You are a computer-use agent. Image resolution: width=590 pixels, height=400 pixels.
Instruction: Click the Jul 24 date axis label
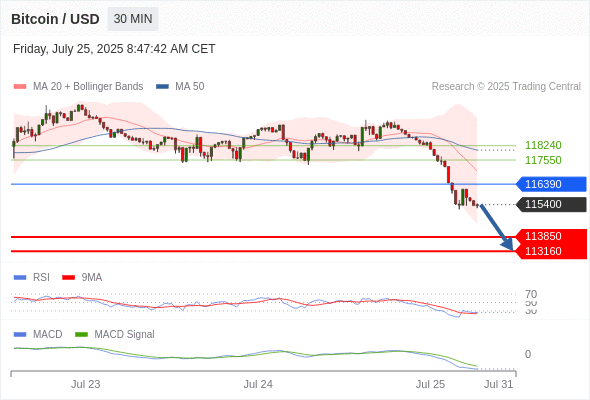[x=258, y=384]
